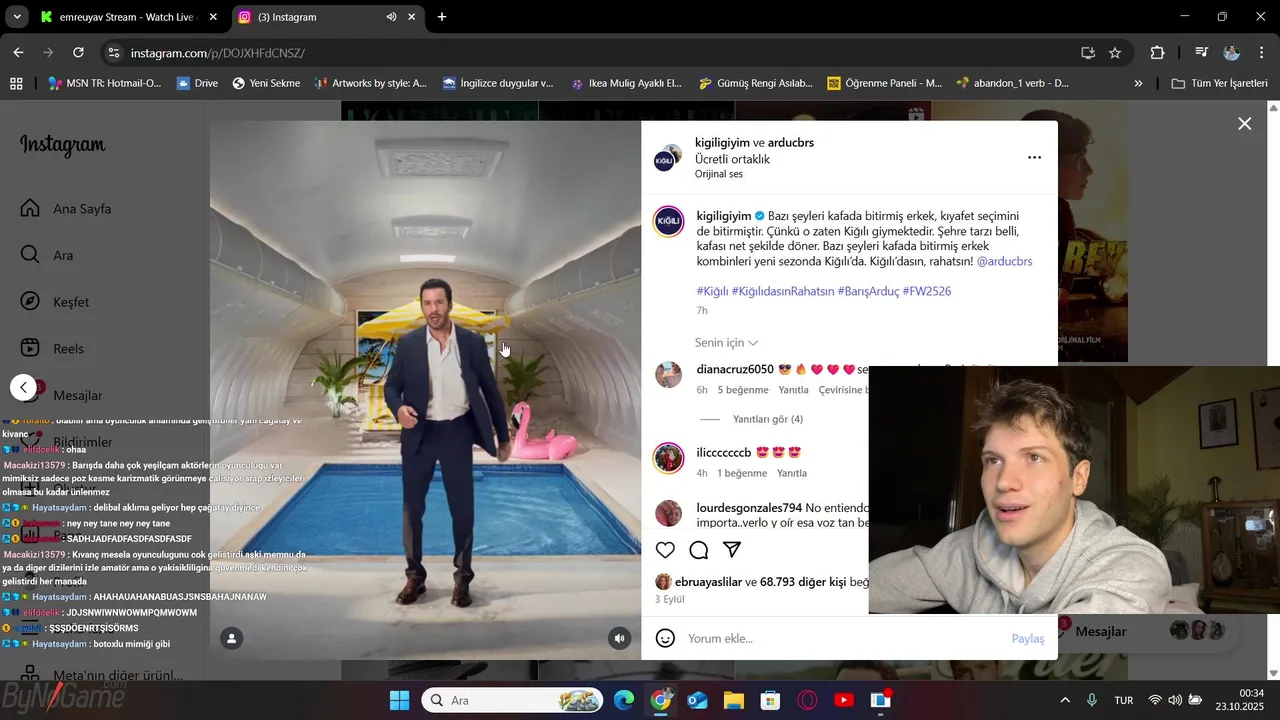This screenshot has width=1280, height=720.
Task: Click Orijinal ses audio link
Action: tap(719, 174)
